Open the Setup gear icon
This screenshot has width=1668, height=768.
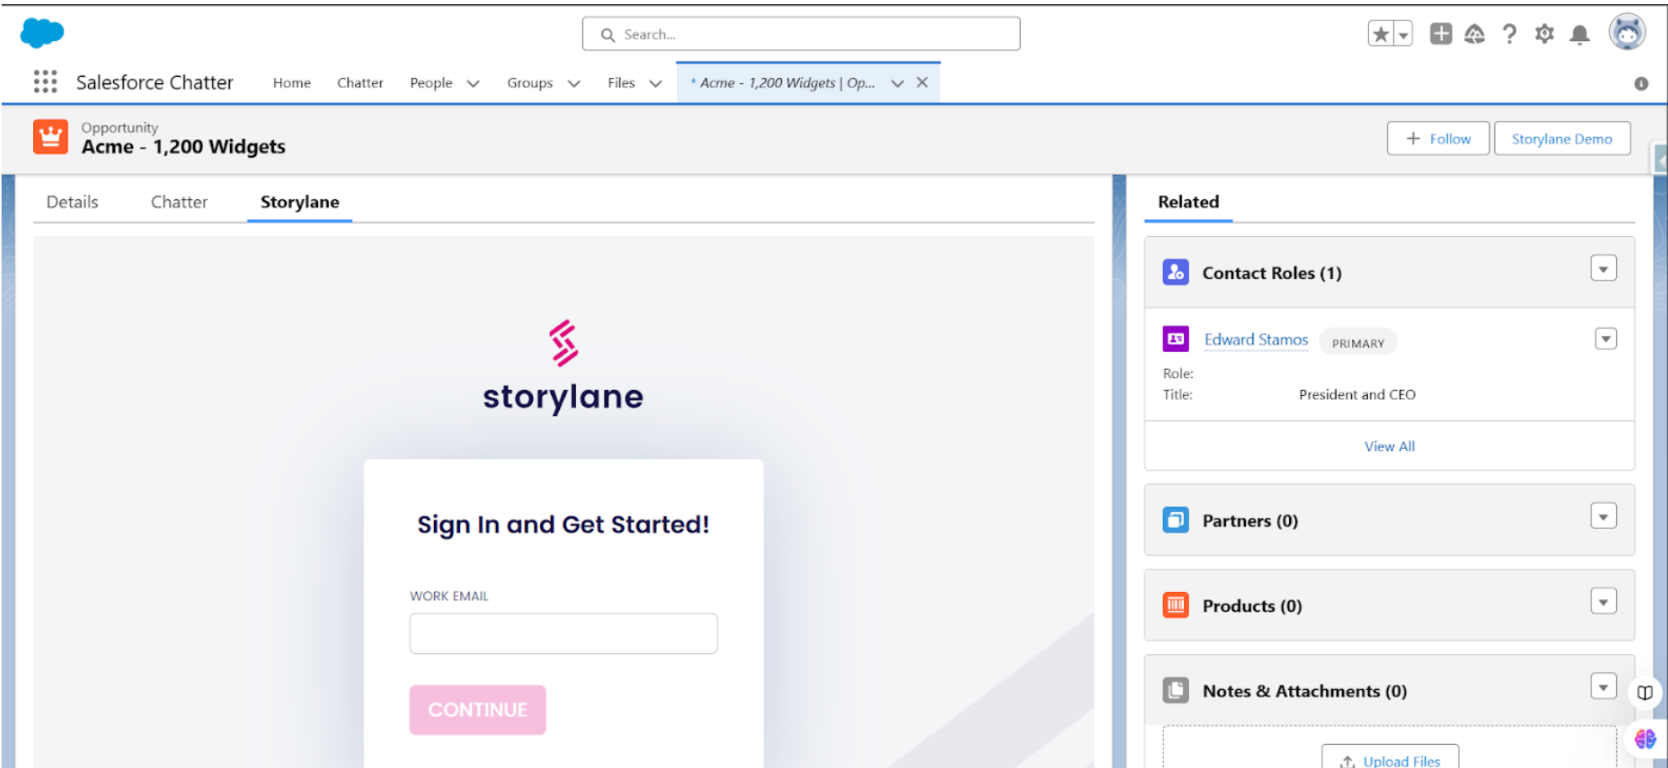coord(1544,34)
